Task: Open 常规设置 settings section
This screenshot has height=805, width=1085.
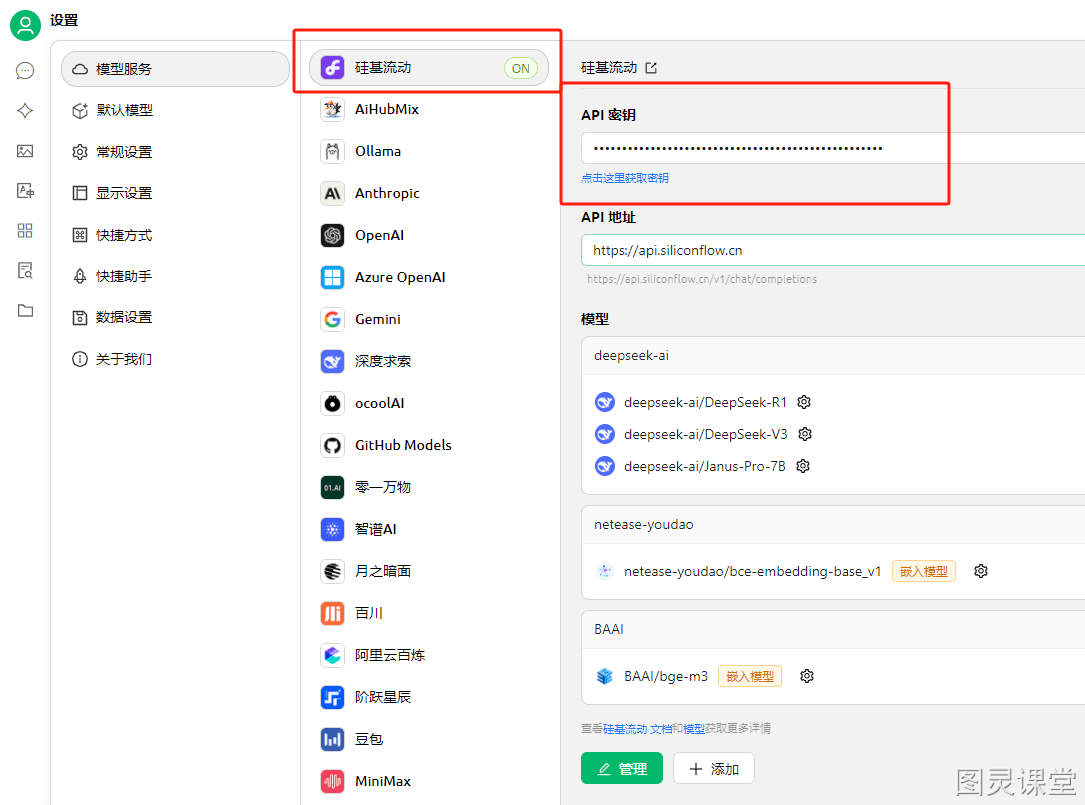Action: (175, 152)
